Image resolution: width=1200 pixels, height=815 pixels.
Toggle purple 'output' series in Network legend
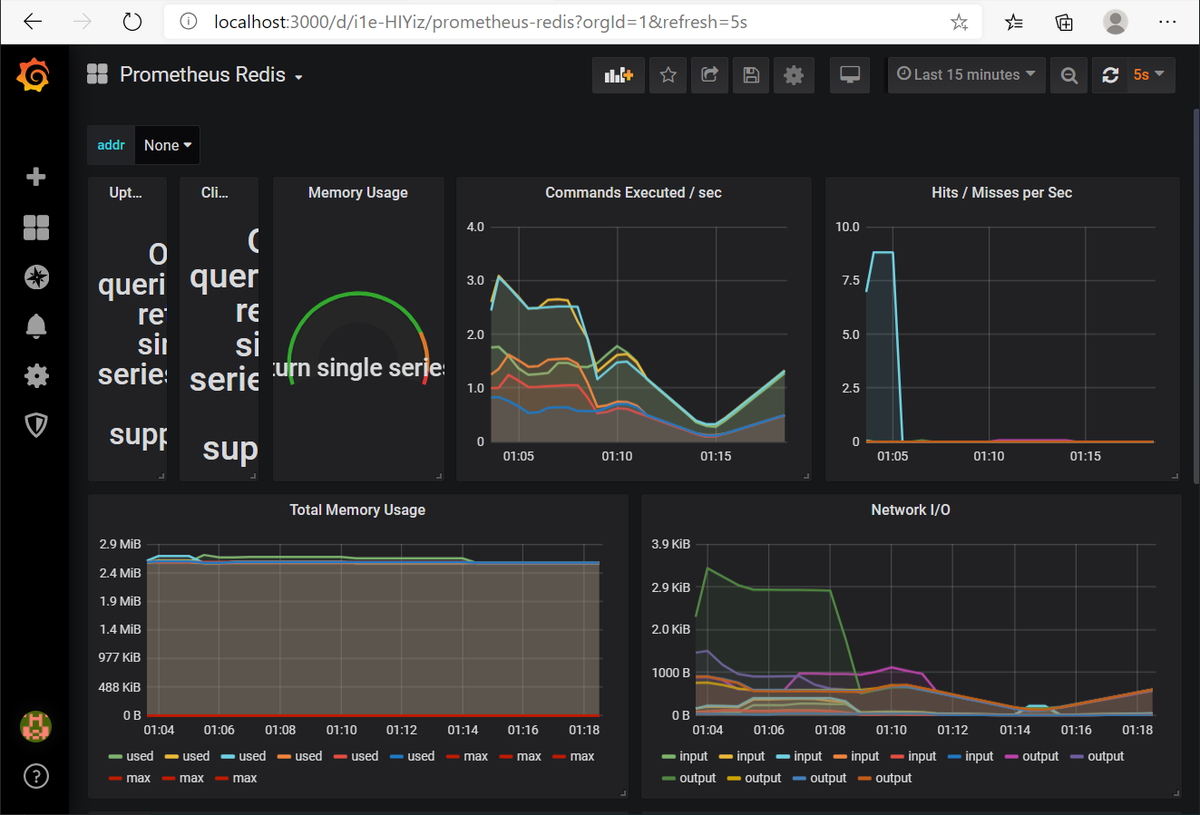(x=1106, y=757)
